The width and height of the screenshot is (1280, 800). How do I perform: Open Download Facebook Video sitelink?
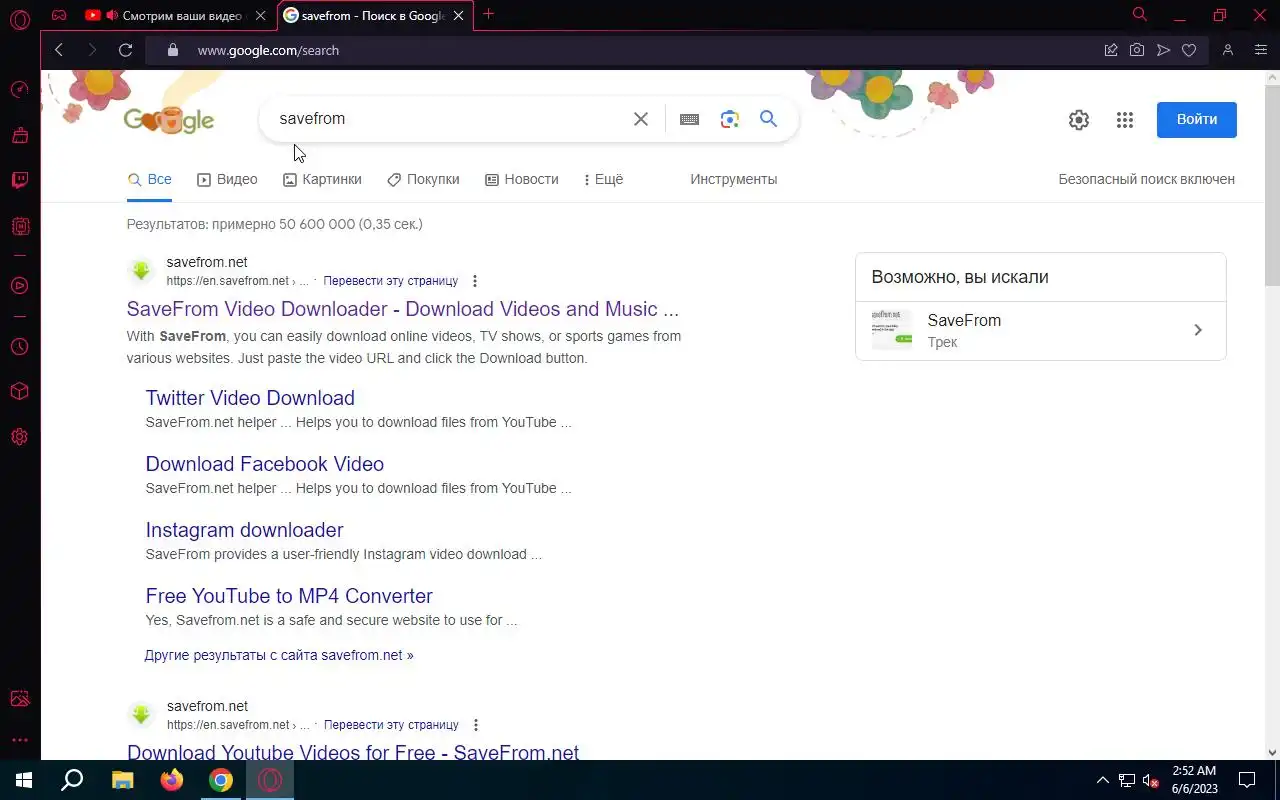pyautogui.click(x=265, y=464)
